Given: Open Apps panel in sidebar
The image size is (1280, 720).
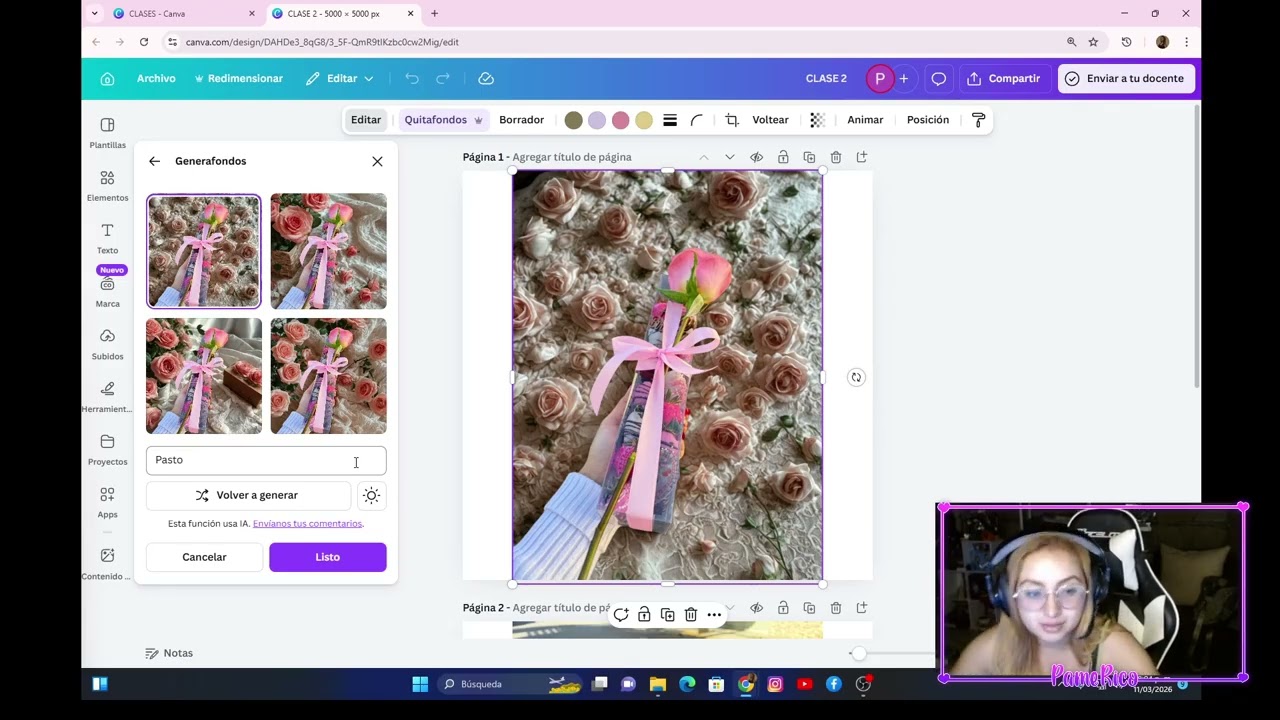Looking at the screenshot, I should [x=107, y=502].
